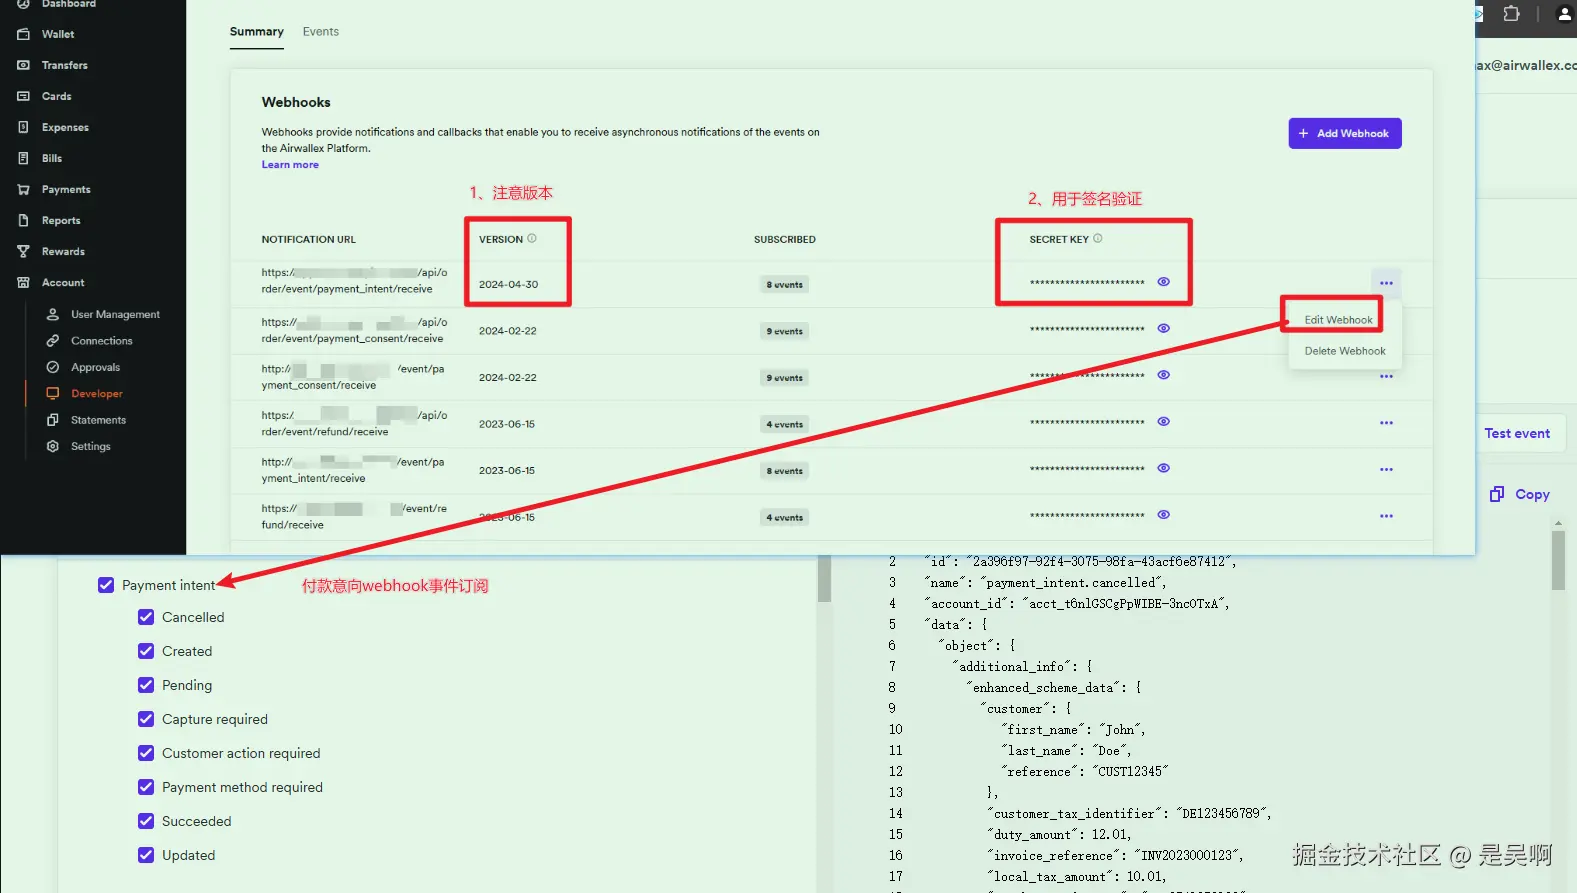Click the payment_intent.cancelled name line
This screenshot has height=893, width=1577.
click(1047, 583)
